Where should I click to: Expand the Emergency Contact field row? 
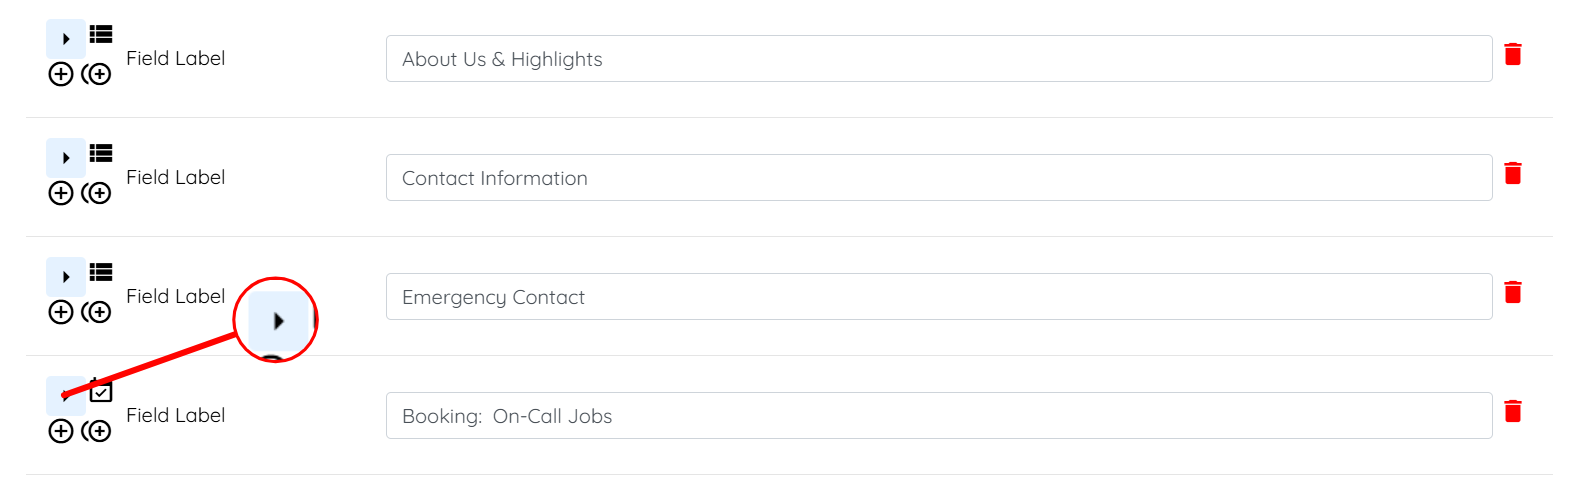[66, 277]
